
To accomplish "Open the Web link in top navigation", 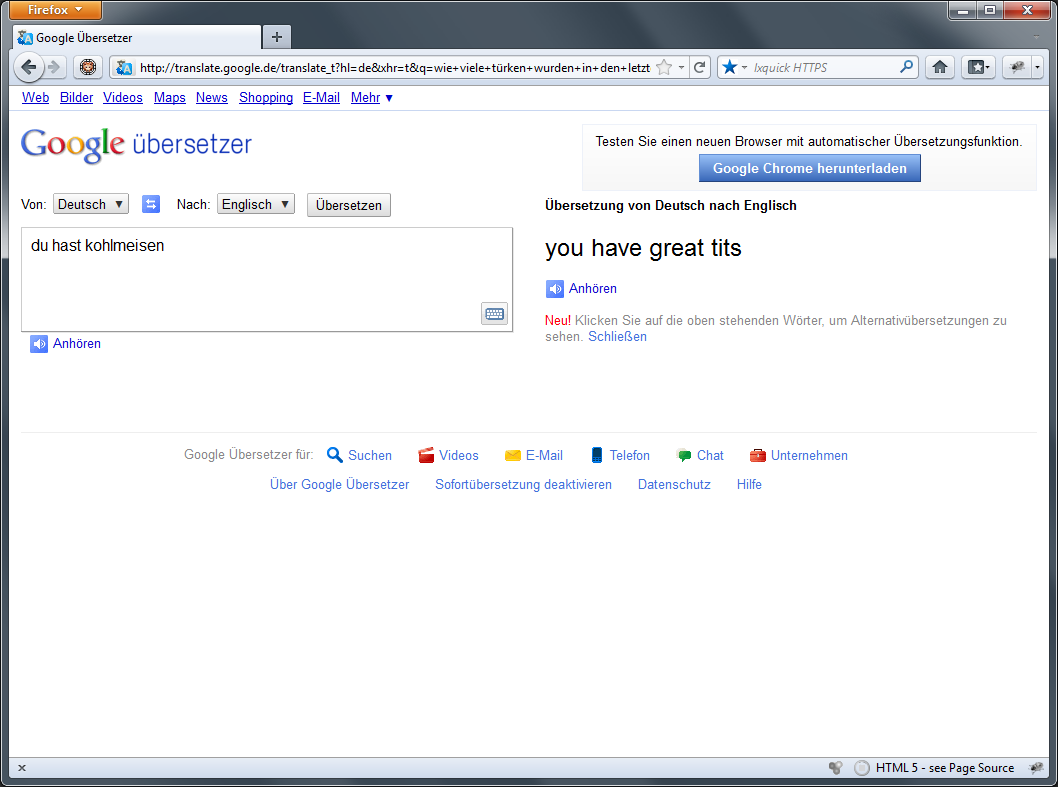I will pyautogui.click(x=36, y=98).
